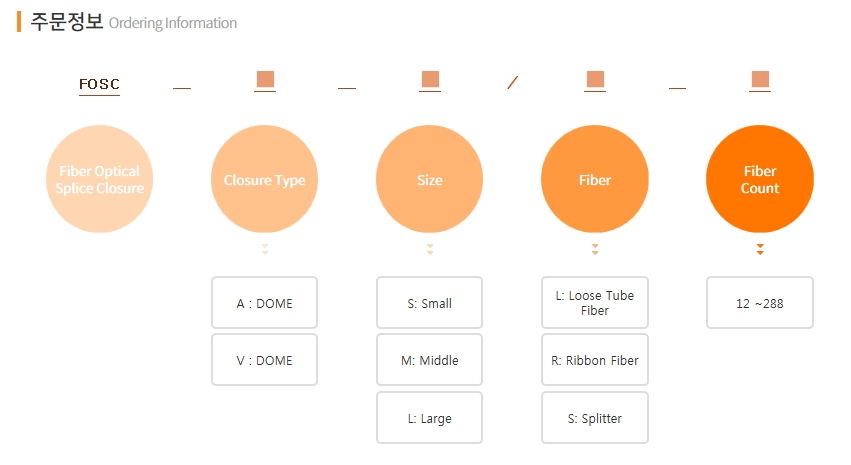This screenshot has height=465, width=851.
Task: Select L: Loose Tube Fiber box
Action: pyautogui.click(x=595, y=303)
